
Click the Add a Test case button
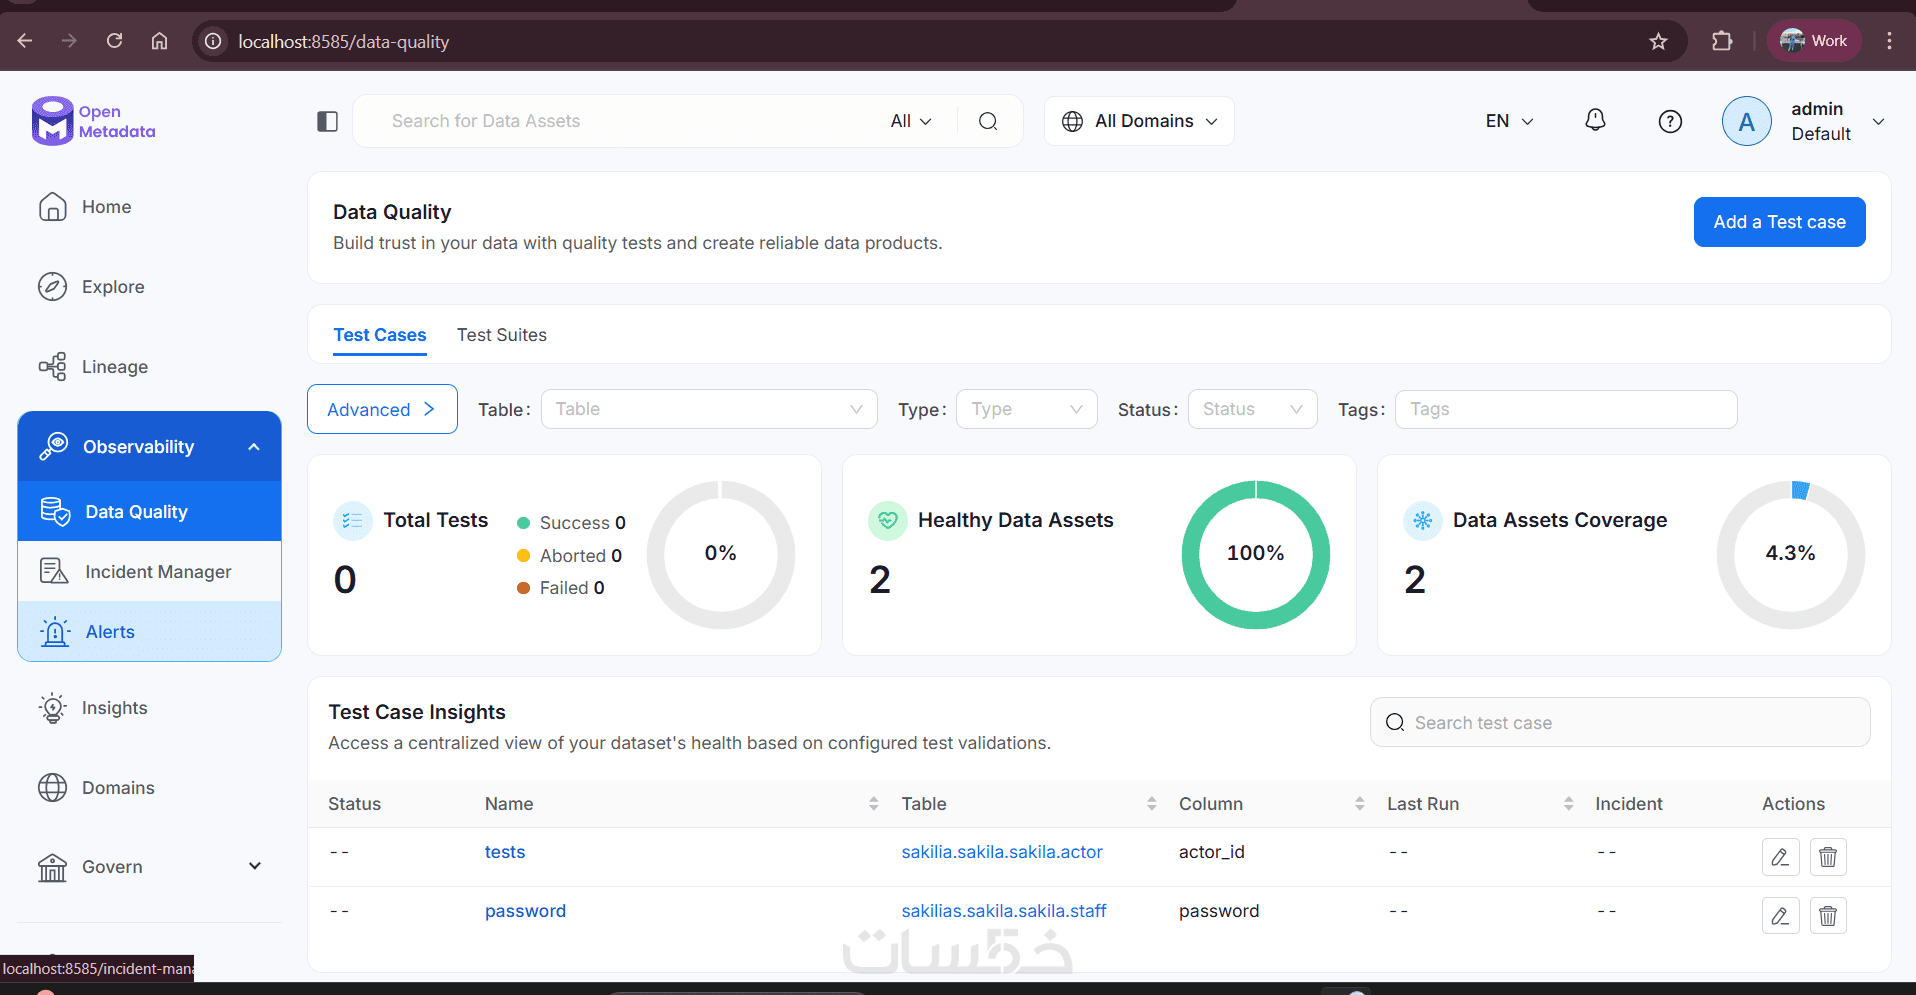tap(1779, 222)
